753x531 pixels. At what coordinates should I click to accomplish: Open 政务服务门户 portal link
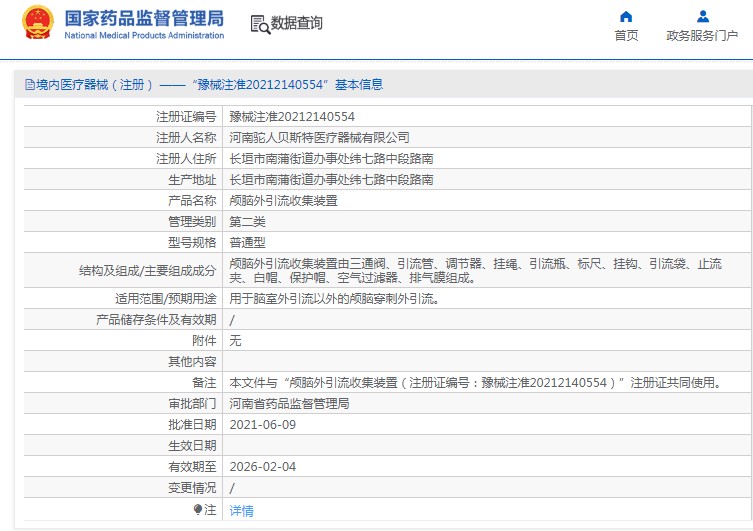tap(702, 36)
